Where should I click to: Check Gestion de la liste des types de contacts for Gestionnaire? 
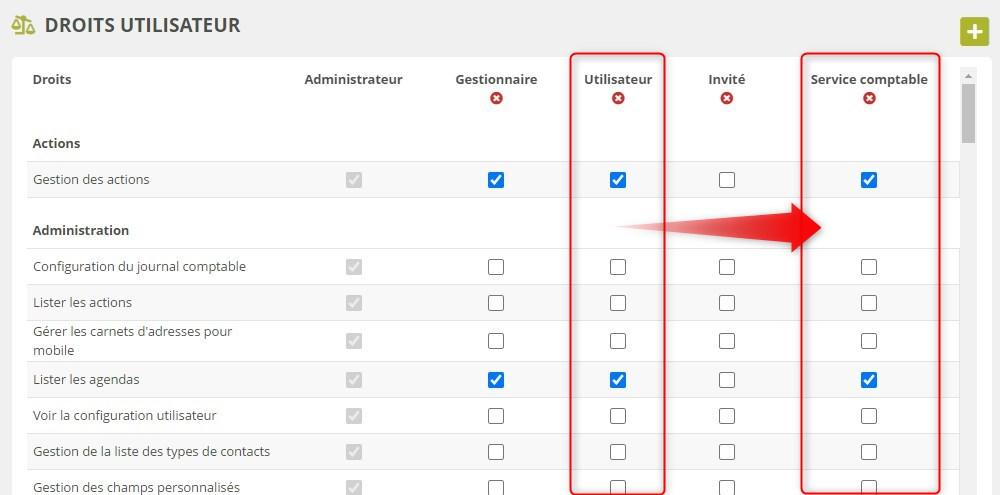(496, 452)
